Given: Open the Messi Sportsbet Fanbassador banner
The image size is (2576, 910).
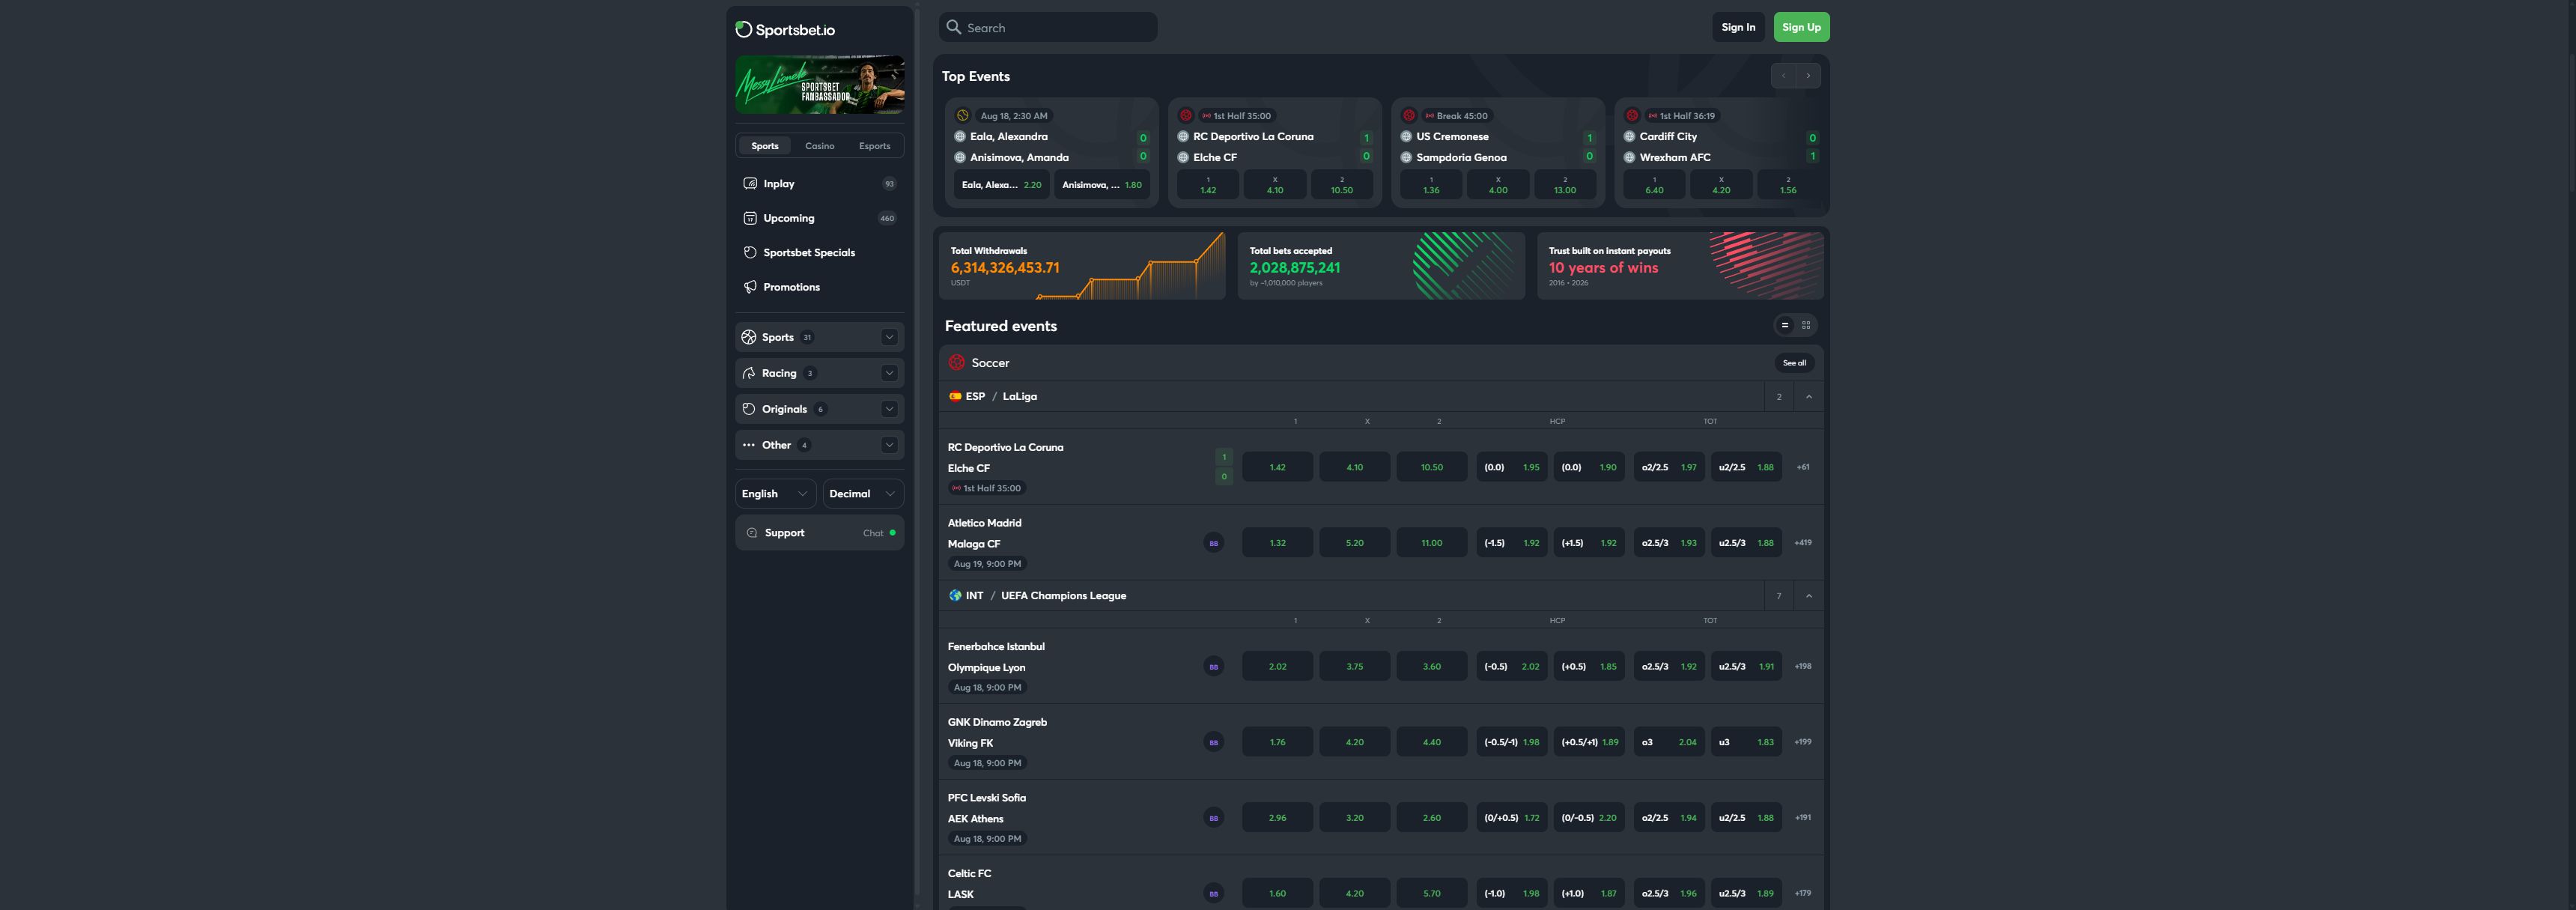Looking at the screenshot, I should click(819, 85).
